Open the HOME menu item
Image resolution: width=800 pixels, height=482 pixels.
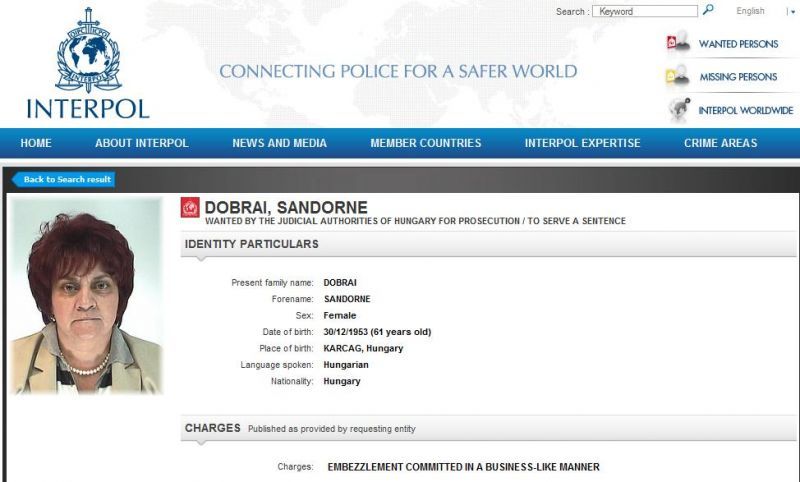click(x=36, y=143)
